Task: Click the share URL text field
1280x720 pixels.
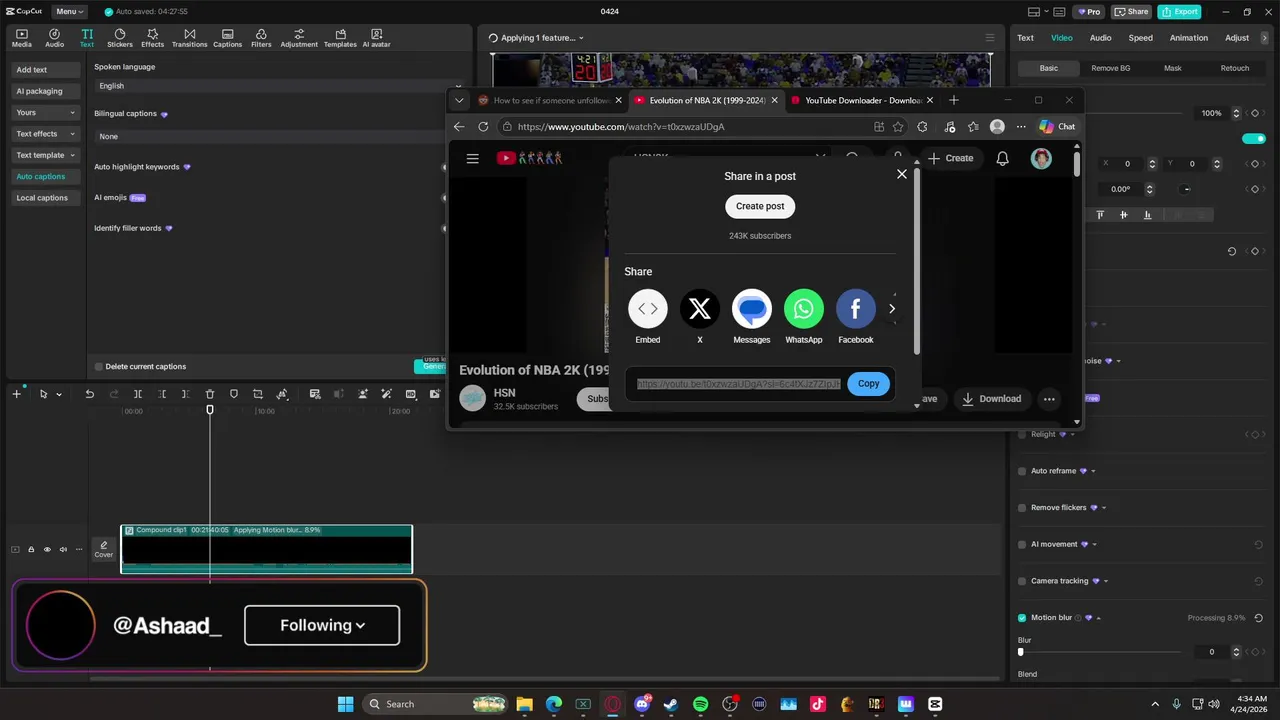Action: pos(738,384)
